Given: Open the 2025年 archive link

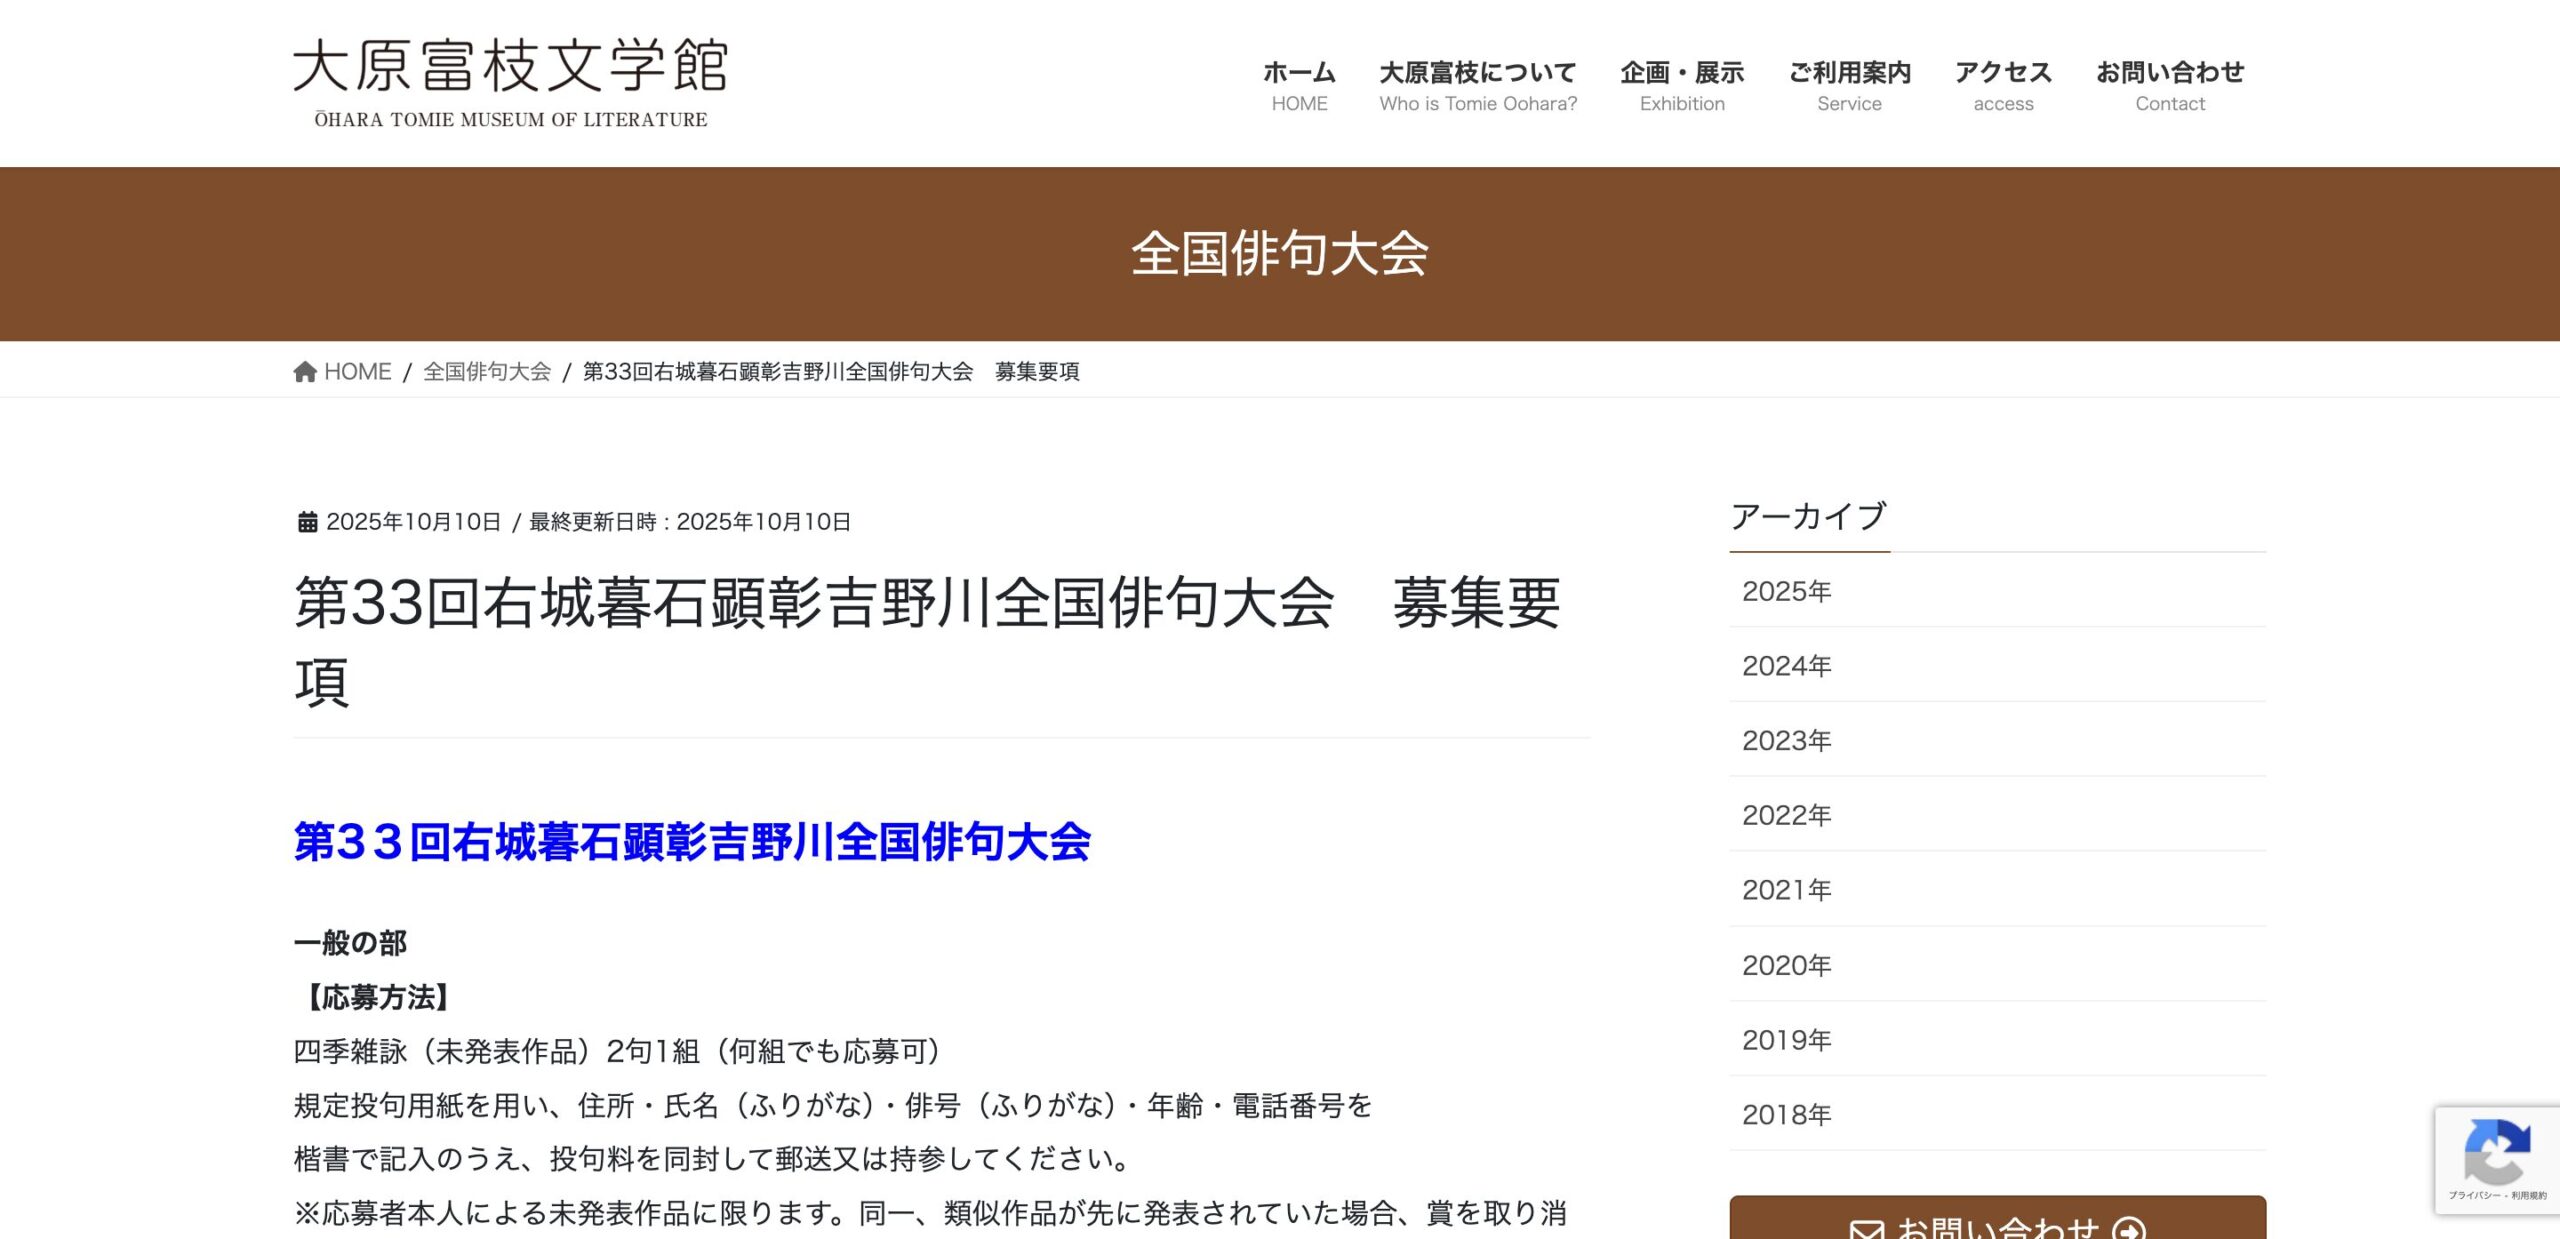Looking at the screenshot, I should (1786, 591).
